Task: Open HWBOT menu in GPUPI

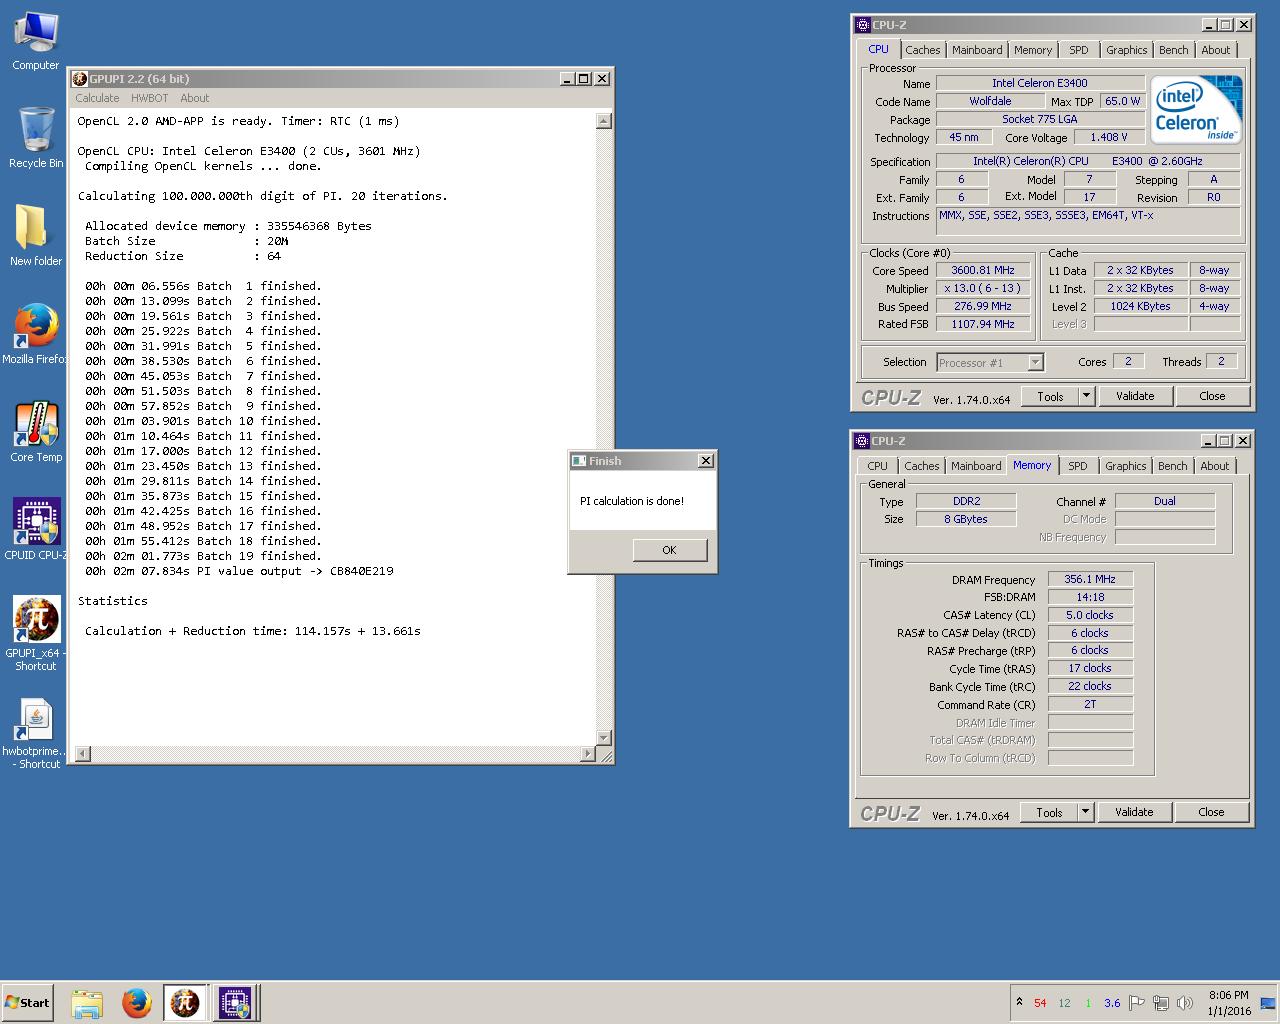Action: click(x=150, y=98)
